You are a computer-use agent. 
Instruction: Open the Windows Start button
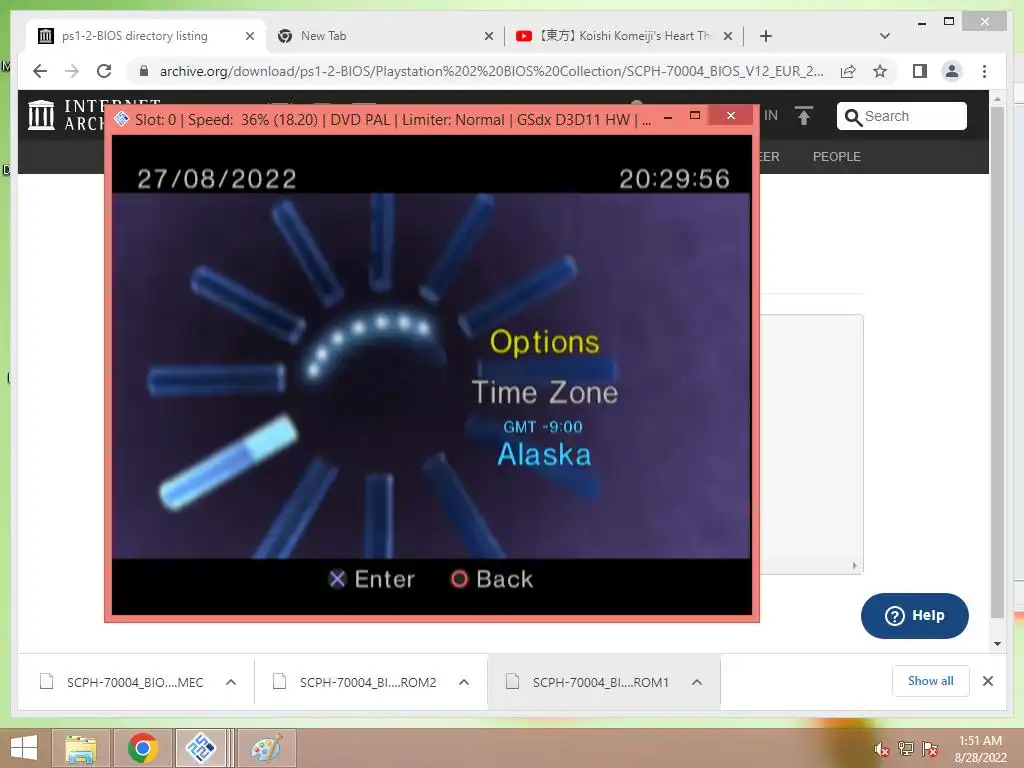(24, 748)
